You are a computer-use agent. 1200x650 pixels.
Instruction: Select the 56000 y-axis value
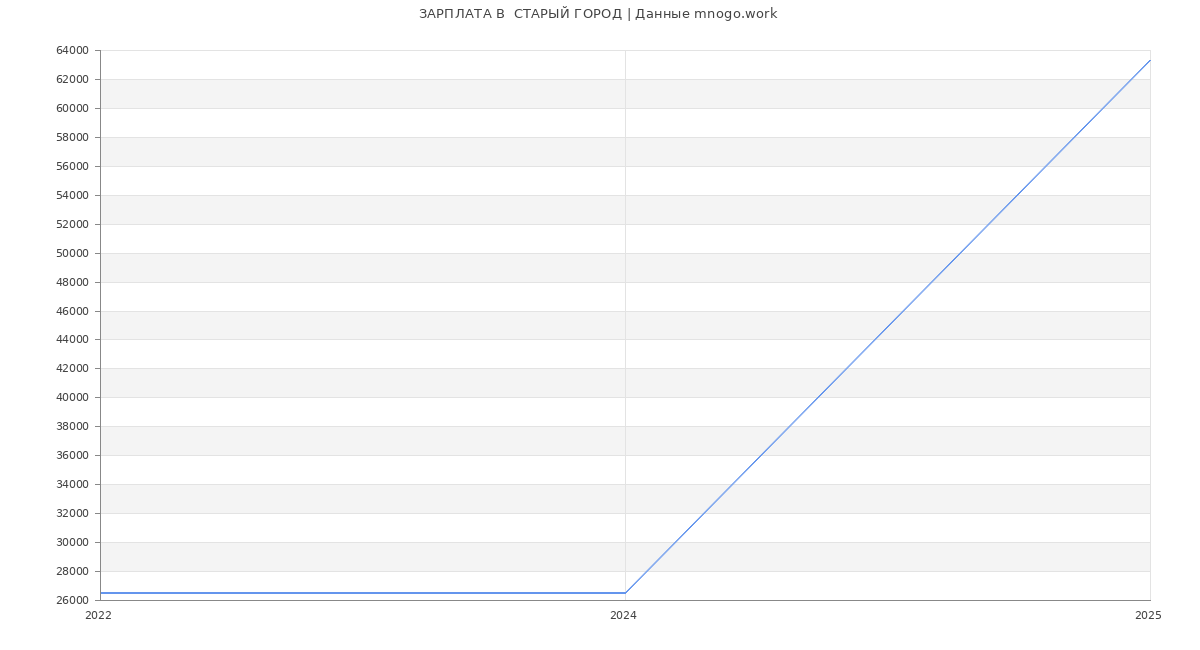(x=73, y=166)
